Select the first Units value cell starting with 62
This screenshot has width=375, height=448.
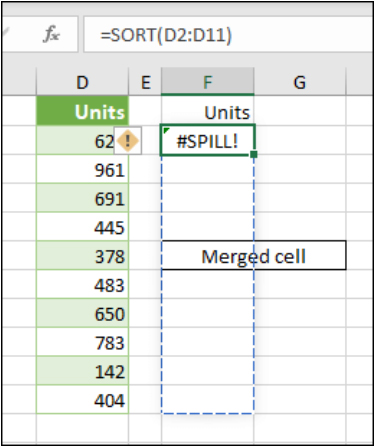82,140
